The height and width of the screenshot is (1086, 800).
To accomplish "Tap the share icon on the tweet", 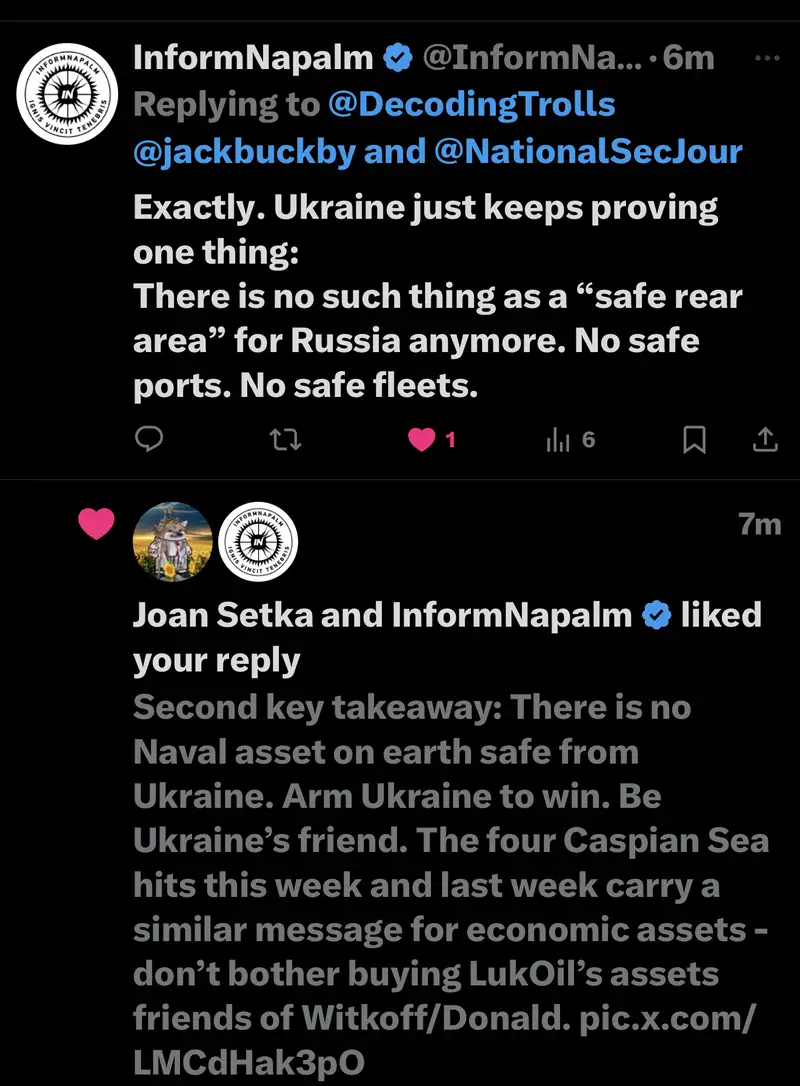I will tap(763, 439).
